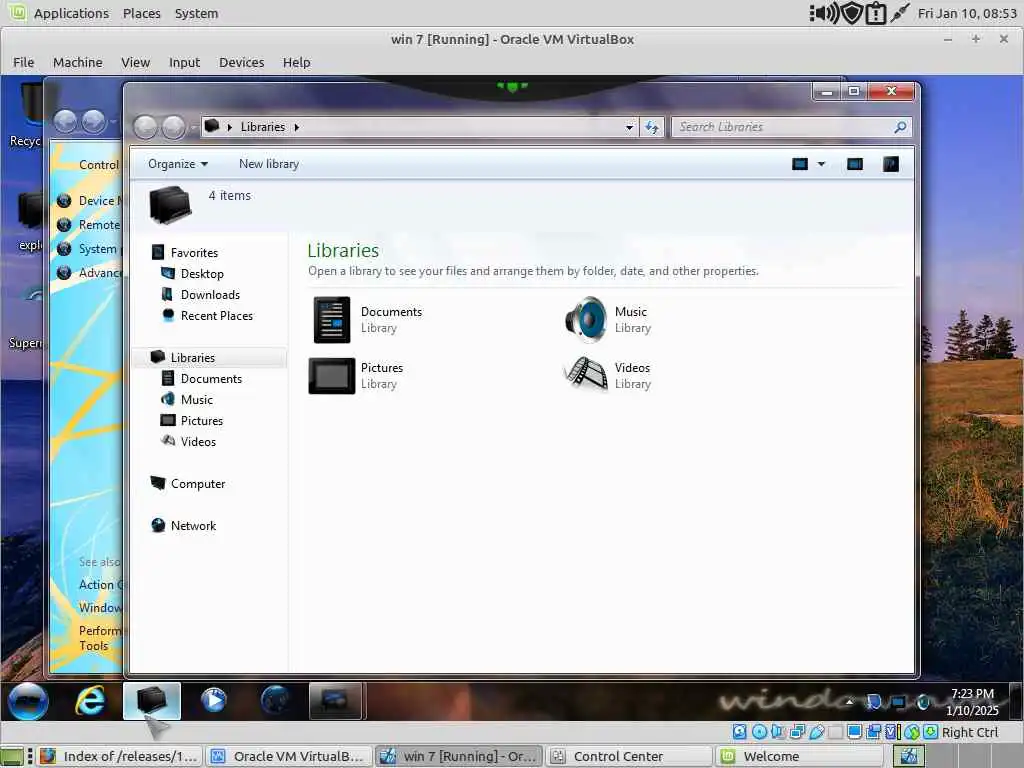The height and width of the screenshot is (768, 1024).
Task: Switch to the Index of /releases taskbar window
Action: coord(120,756)
